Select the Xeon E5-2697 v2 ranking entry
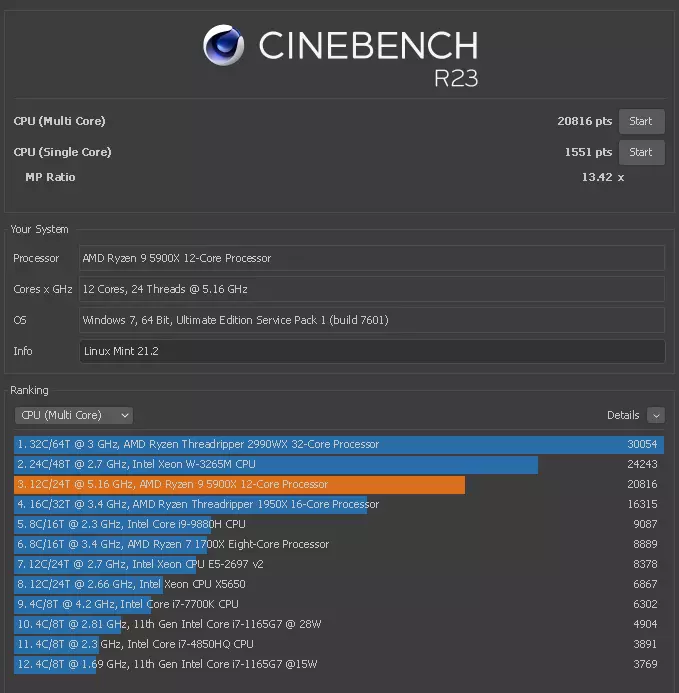Screen dimensions: 679x693 pyautogui.click(x=339, y=564)
